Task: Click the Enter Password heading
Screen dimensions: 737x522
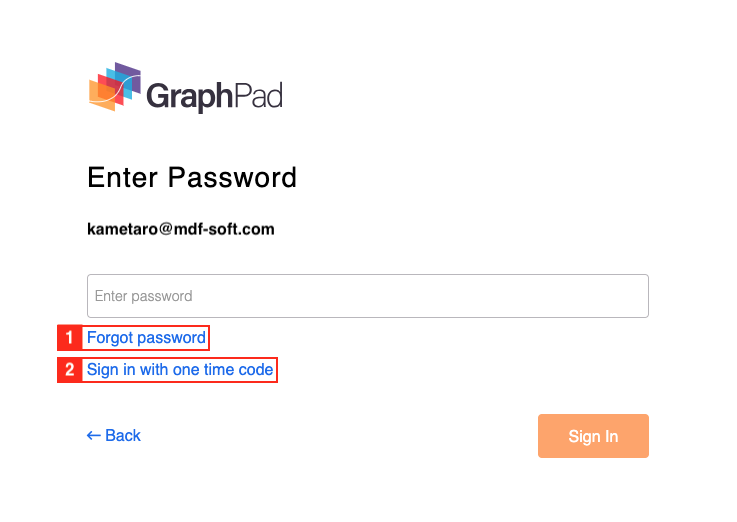Action: (x=192, y=178)
